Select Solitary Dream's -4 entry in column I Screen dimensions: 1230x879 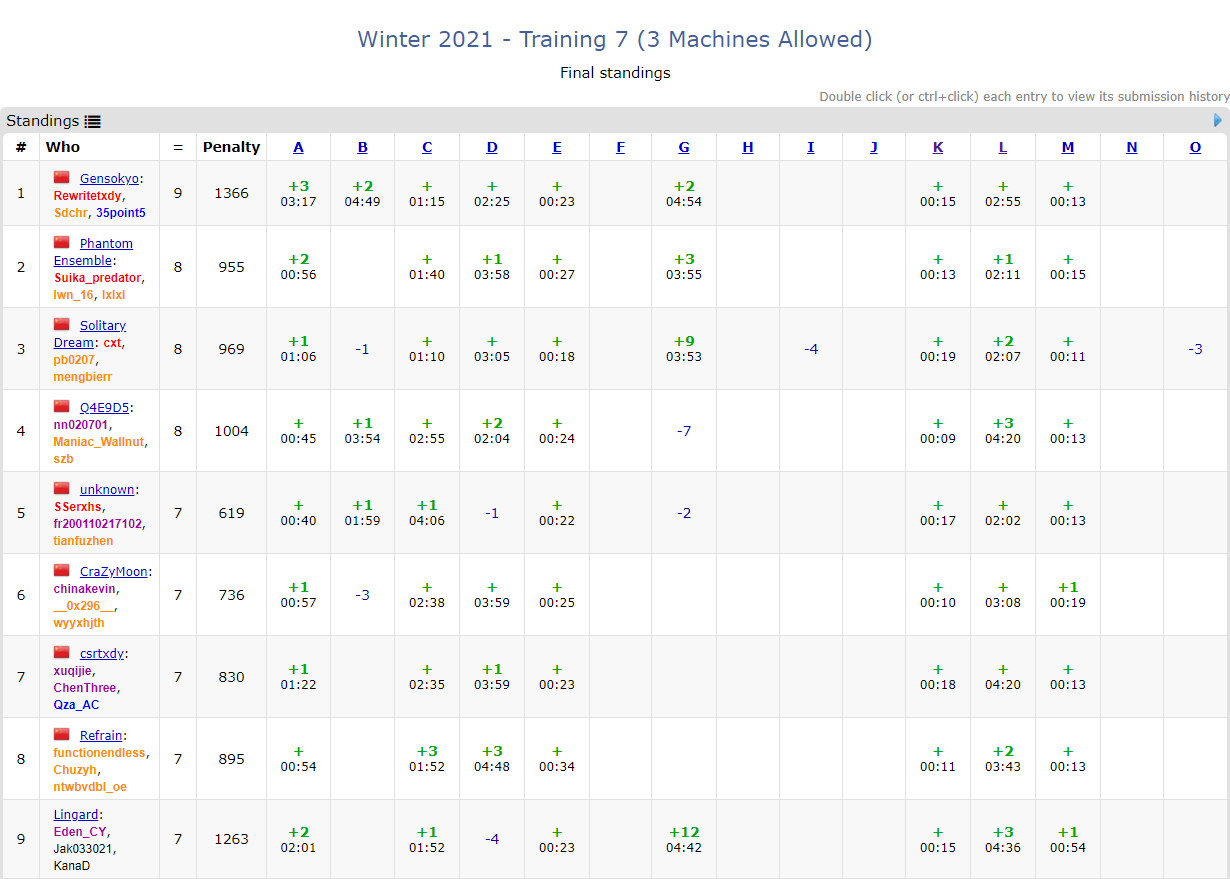[811, 349]
